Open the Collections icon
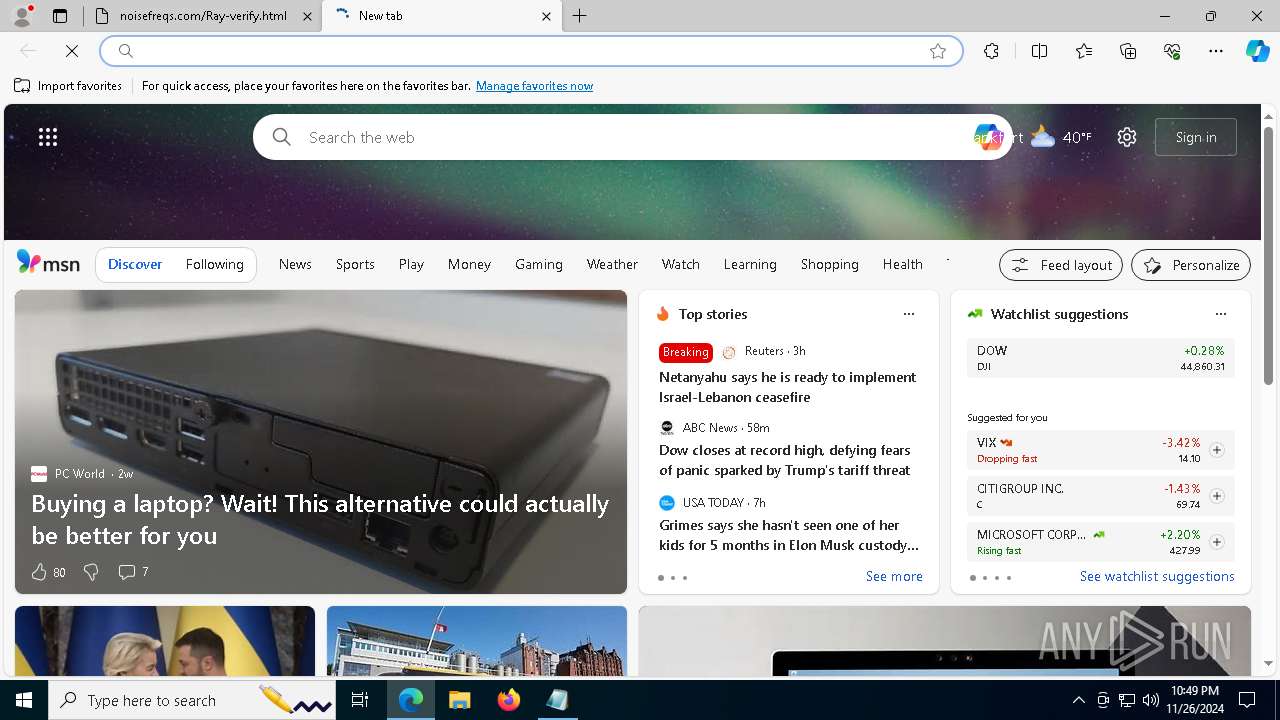1280x720 pixels. 1128,51
